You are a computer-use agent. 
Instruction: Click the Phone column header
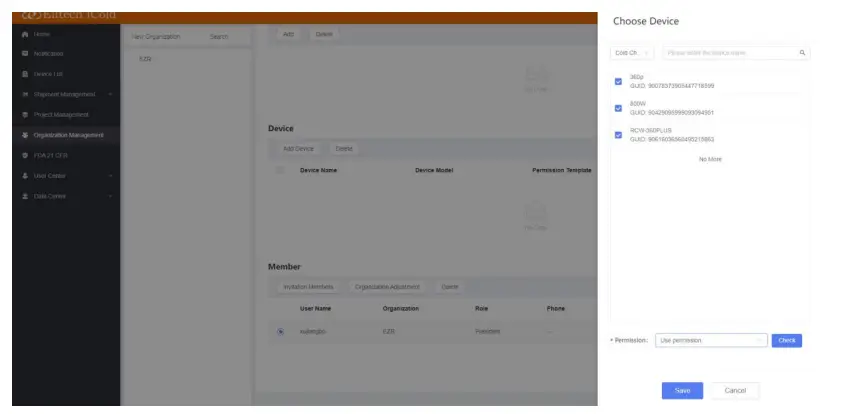point(555,309)
